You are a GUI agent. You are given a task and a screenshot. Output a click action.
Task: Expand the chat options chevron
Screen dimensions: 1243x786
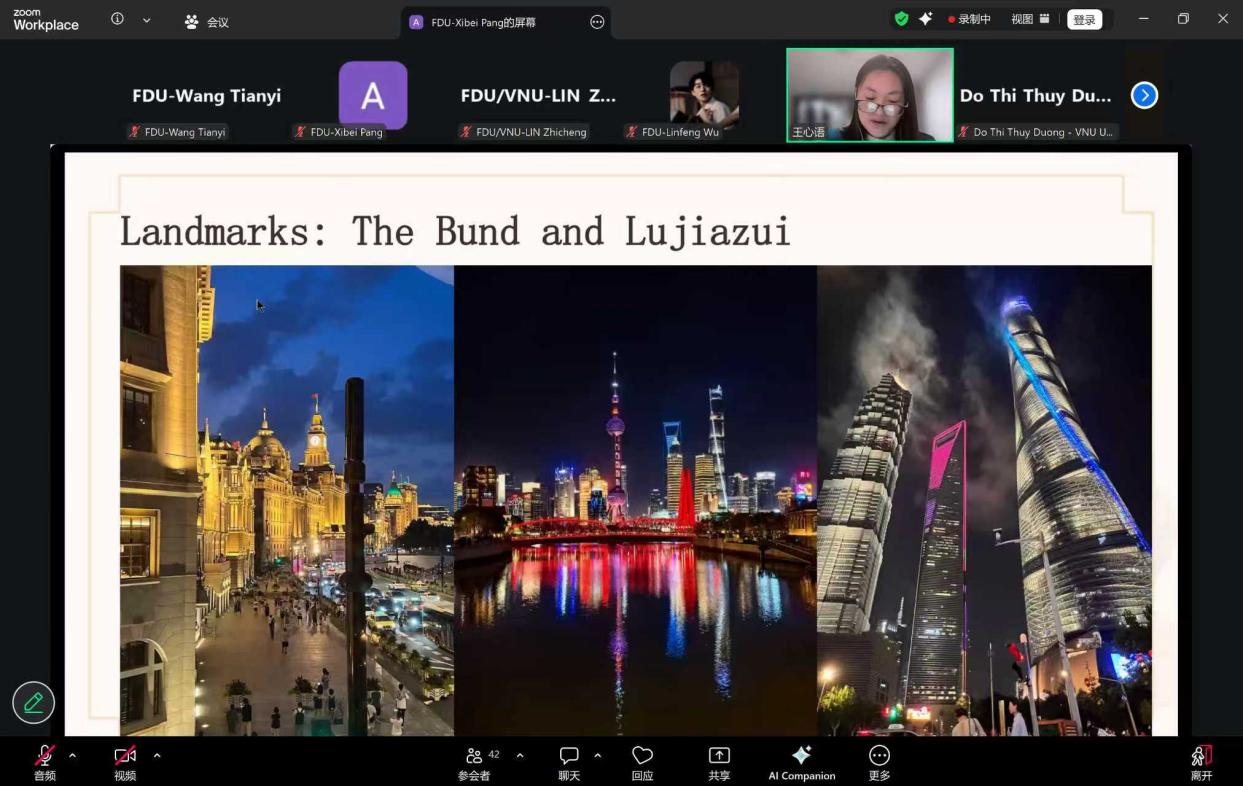pyautogui.click(x=598, y=755)
